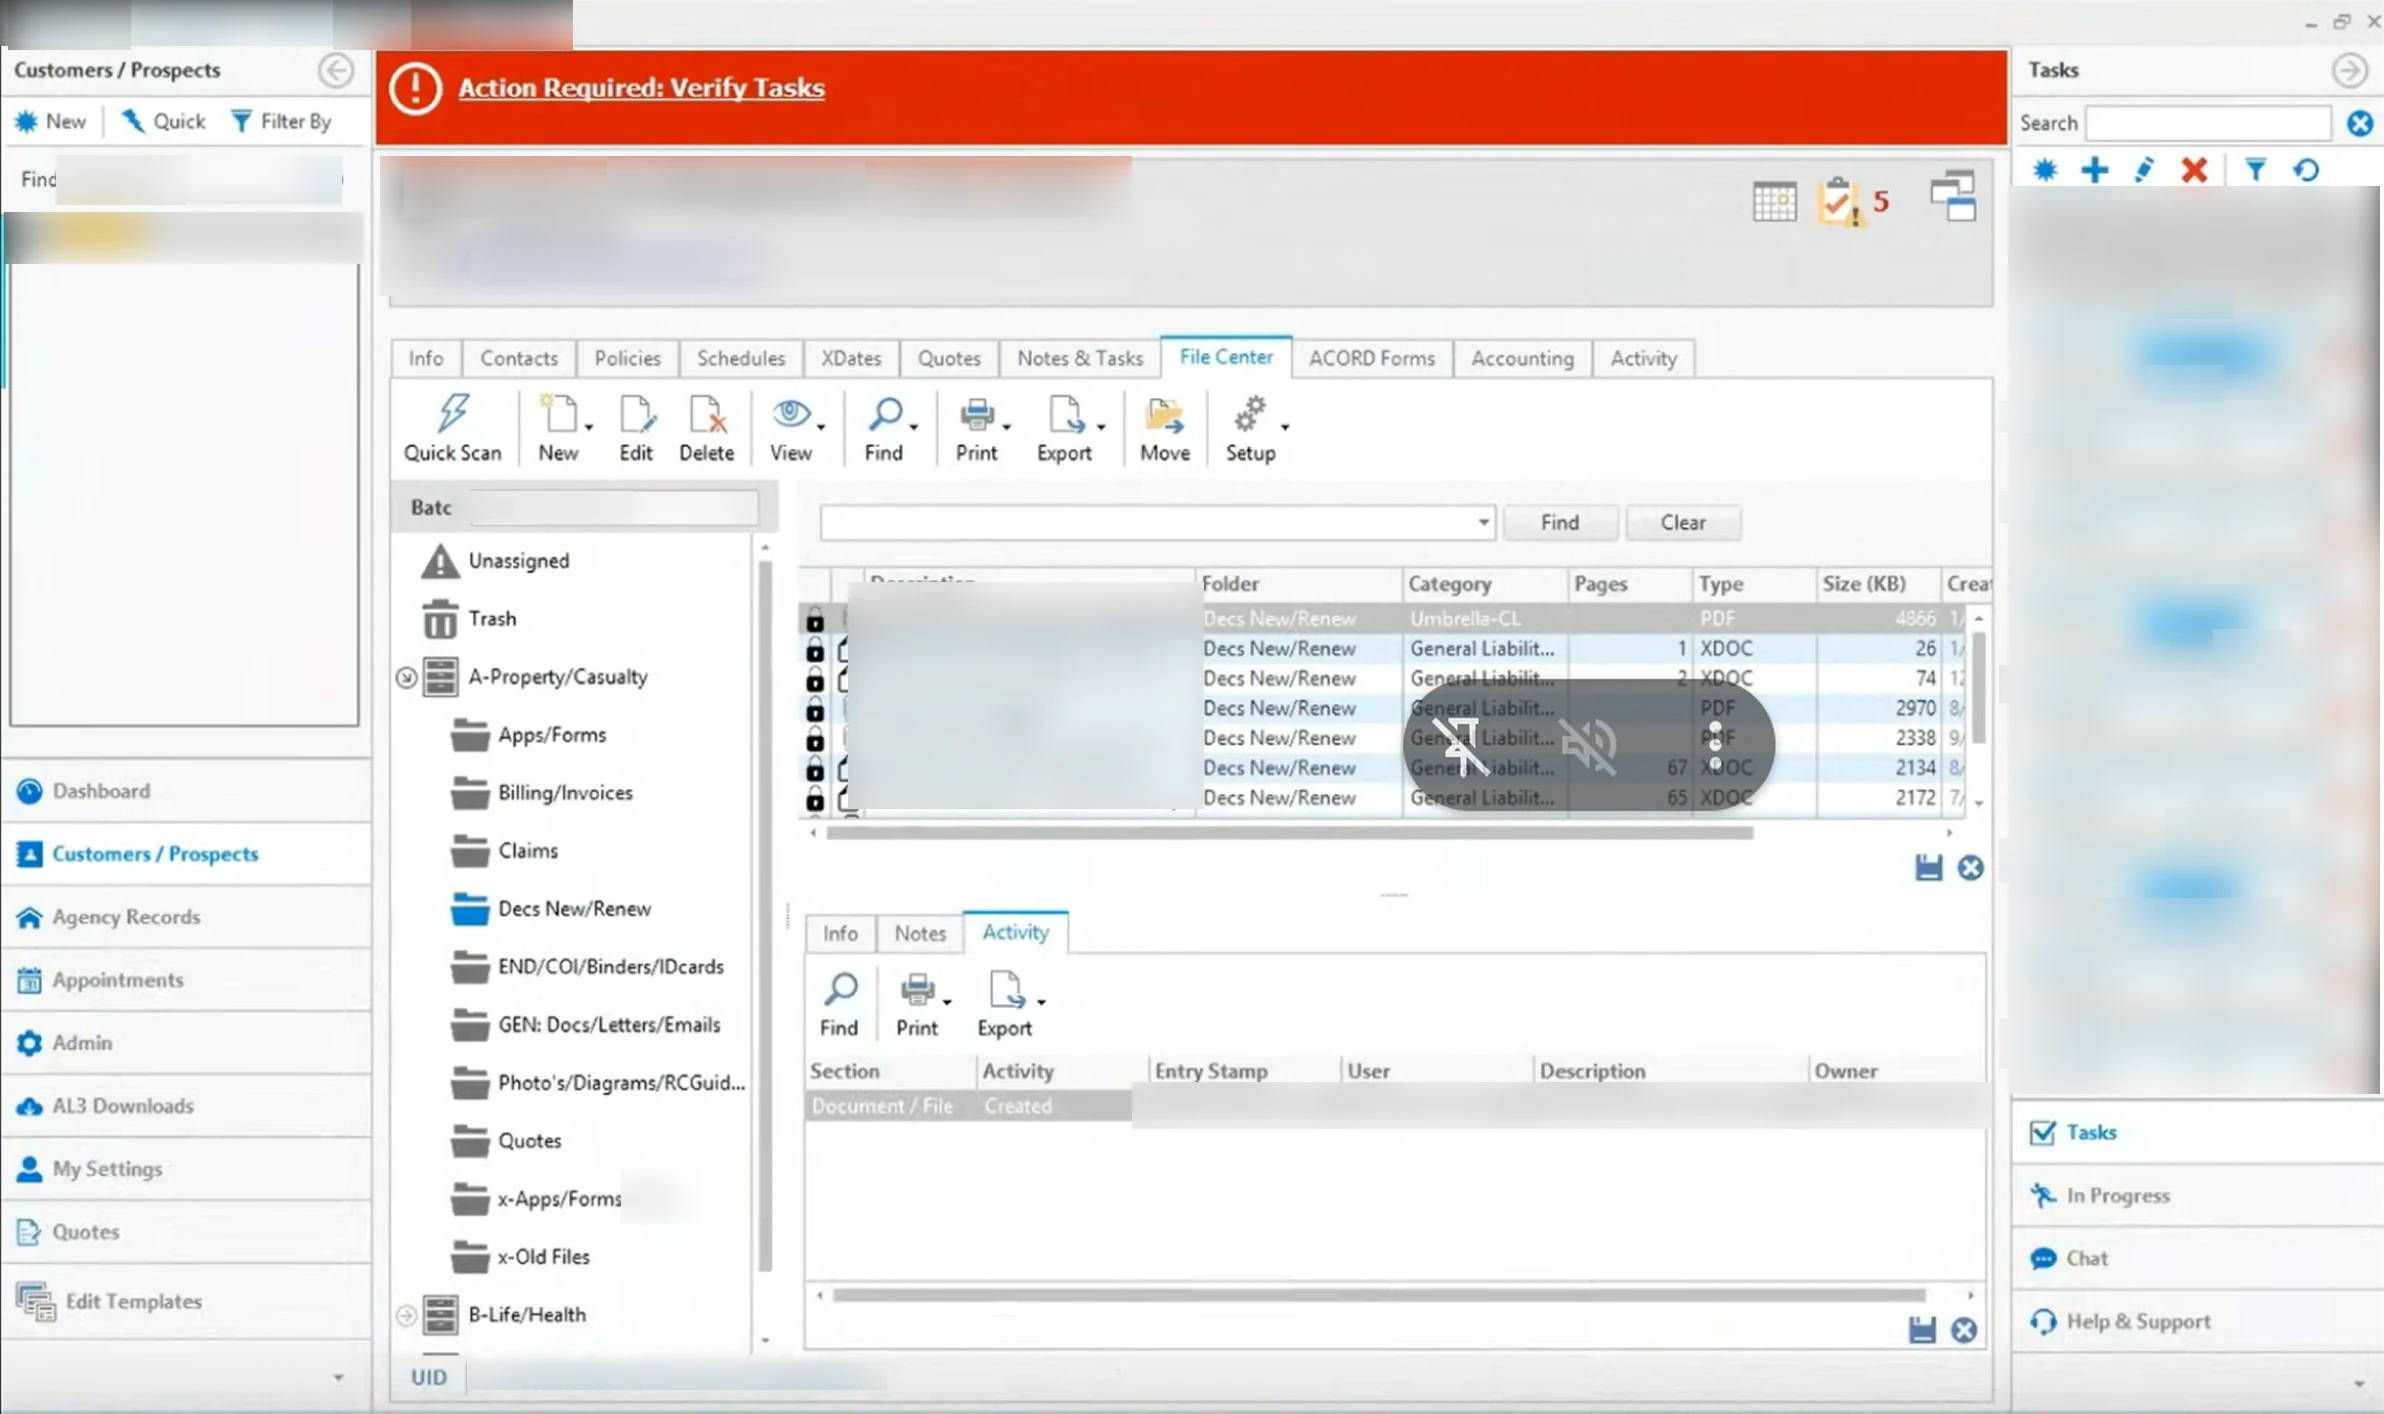The height and width of the screenshot is (1414, 2384).
Task: Click the cancel X icon below file list
Action: (x=1970, y=868)
